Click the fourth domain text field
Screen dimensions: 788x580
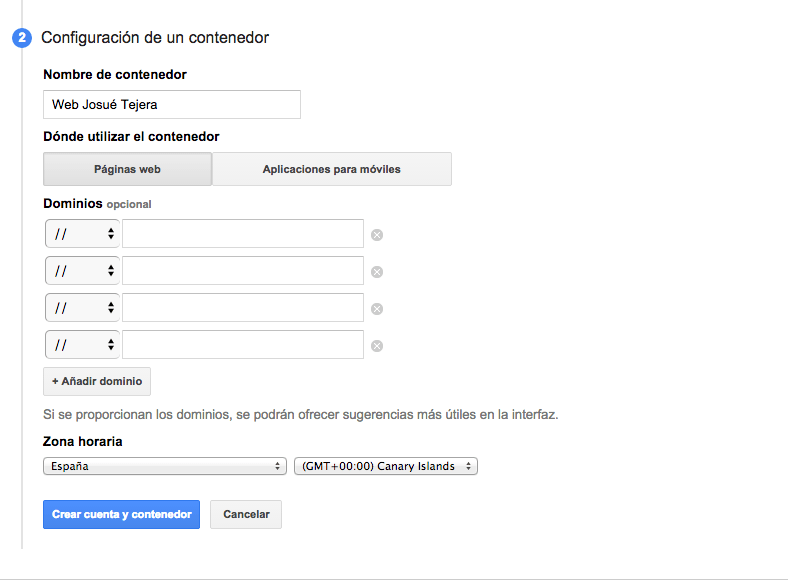(x=242, y=345)
